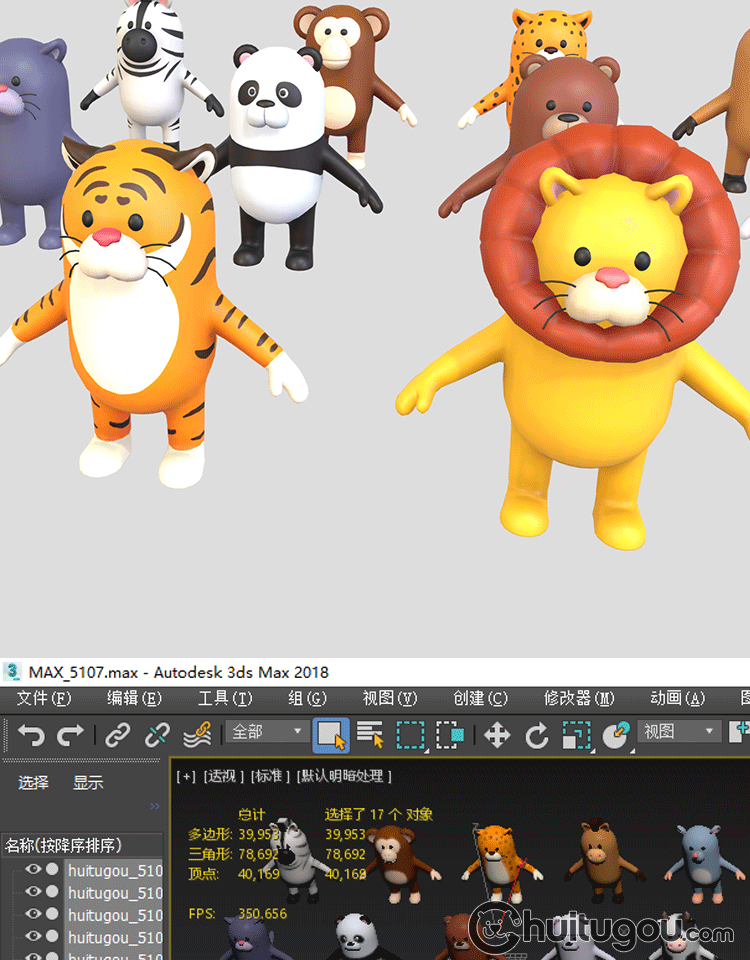Toggle eye icon of second huitugou_510 row
Screen dimensions: 750x960
click(x=33, y=892)
